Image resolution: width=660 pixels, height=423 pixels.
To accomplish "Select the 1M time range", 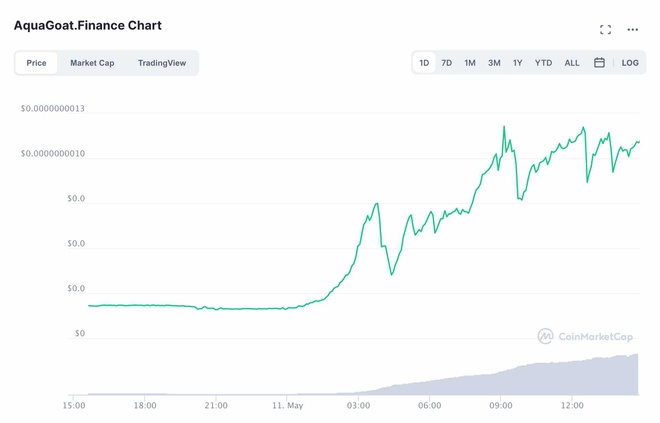I will (470, 63).
